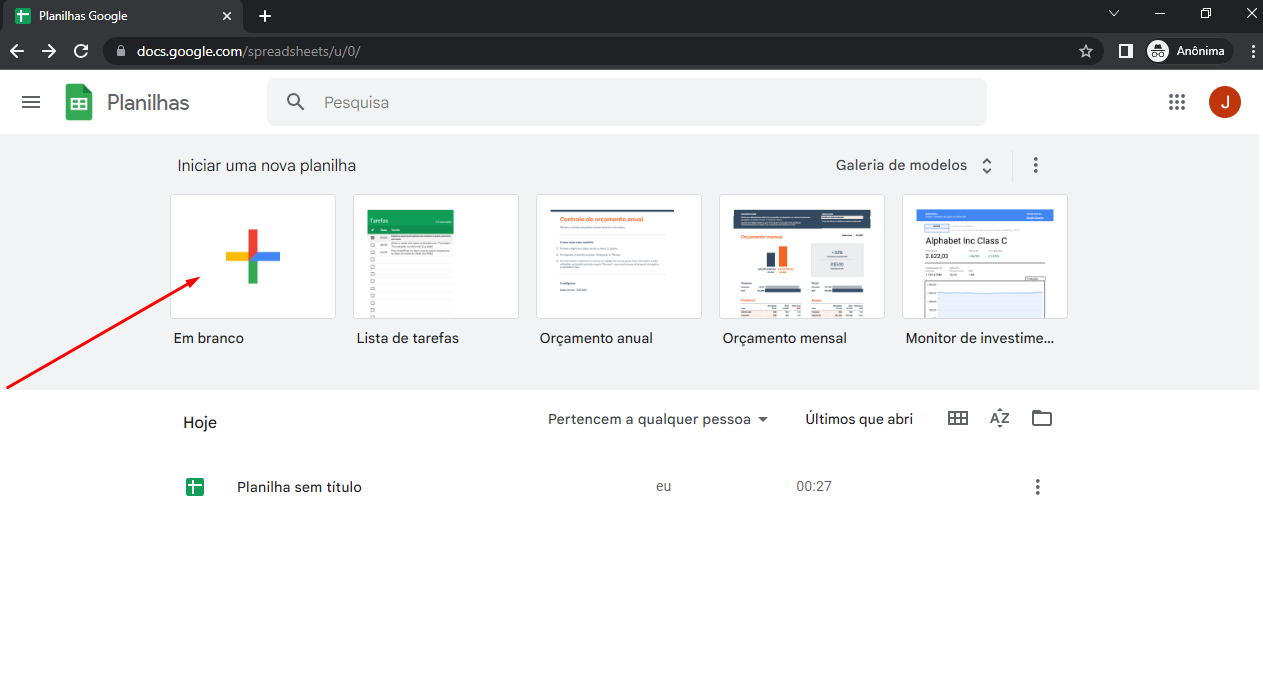Expand the Galeria de modelos
The width and height of the screenshot is (1263, 678).
pyautogui.click(x=914, y=165)
